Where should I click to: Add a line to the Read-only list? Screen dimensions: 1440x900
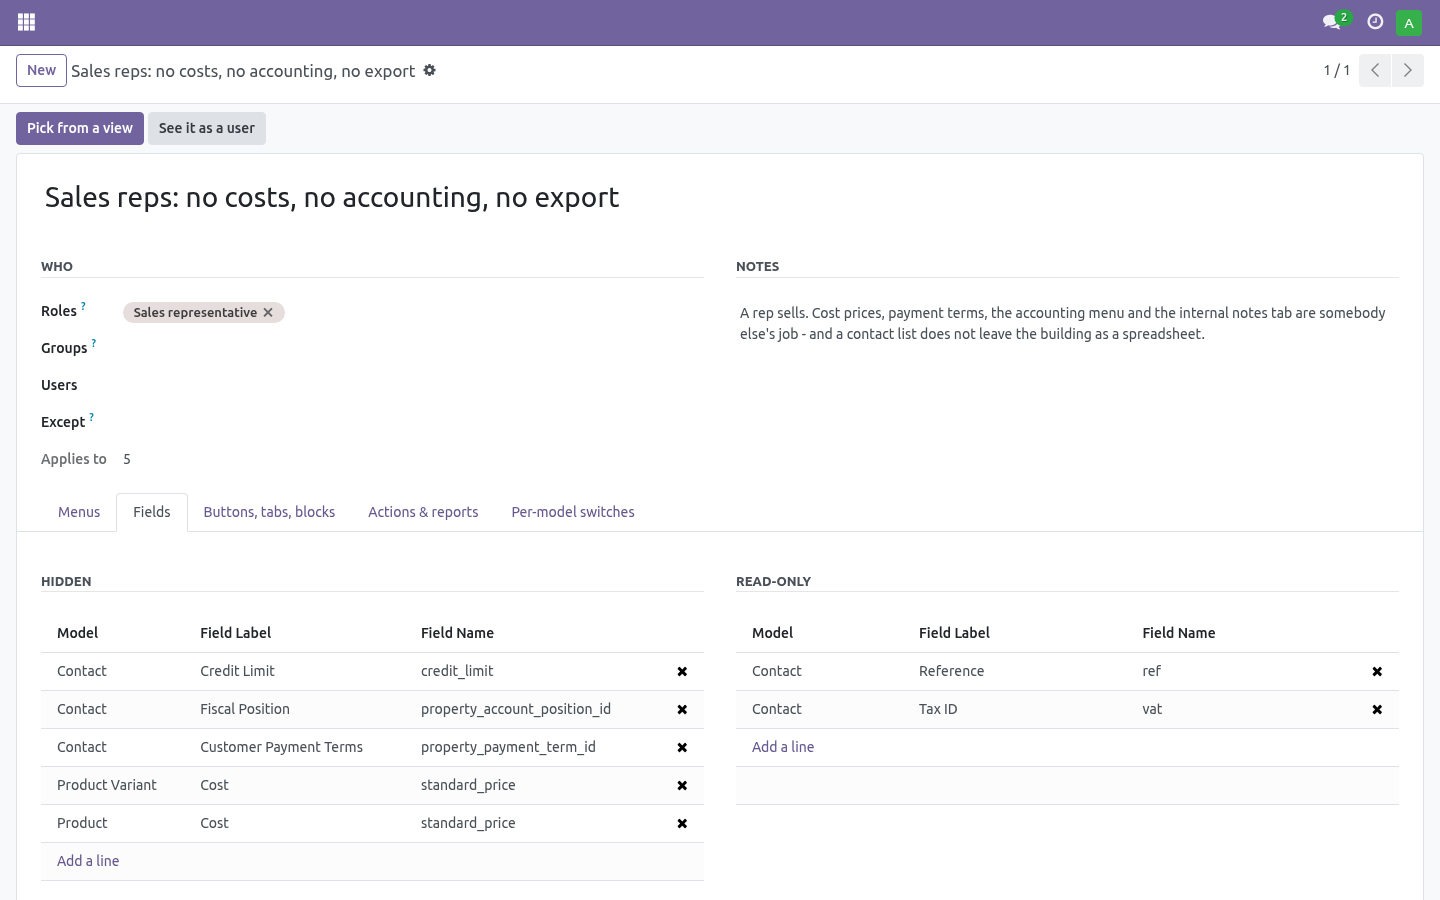[783, 747]
